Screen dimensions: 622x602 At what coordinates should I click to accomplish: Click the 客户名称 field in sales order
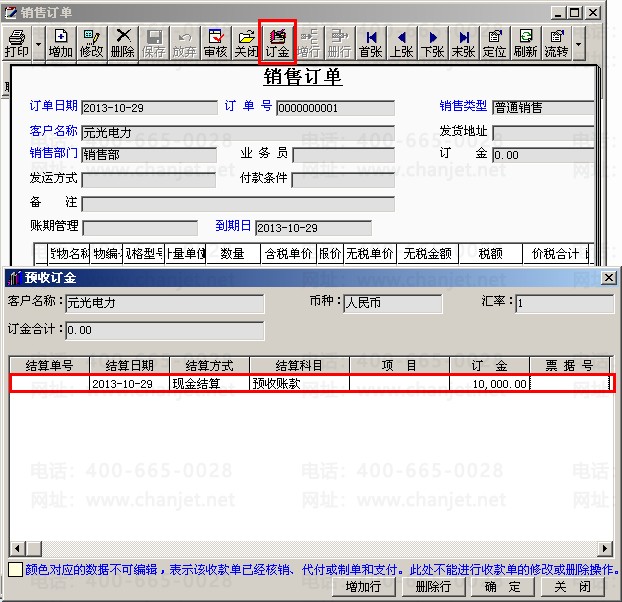238,133
